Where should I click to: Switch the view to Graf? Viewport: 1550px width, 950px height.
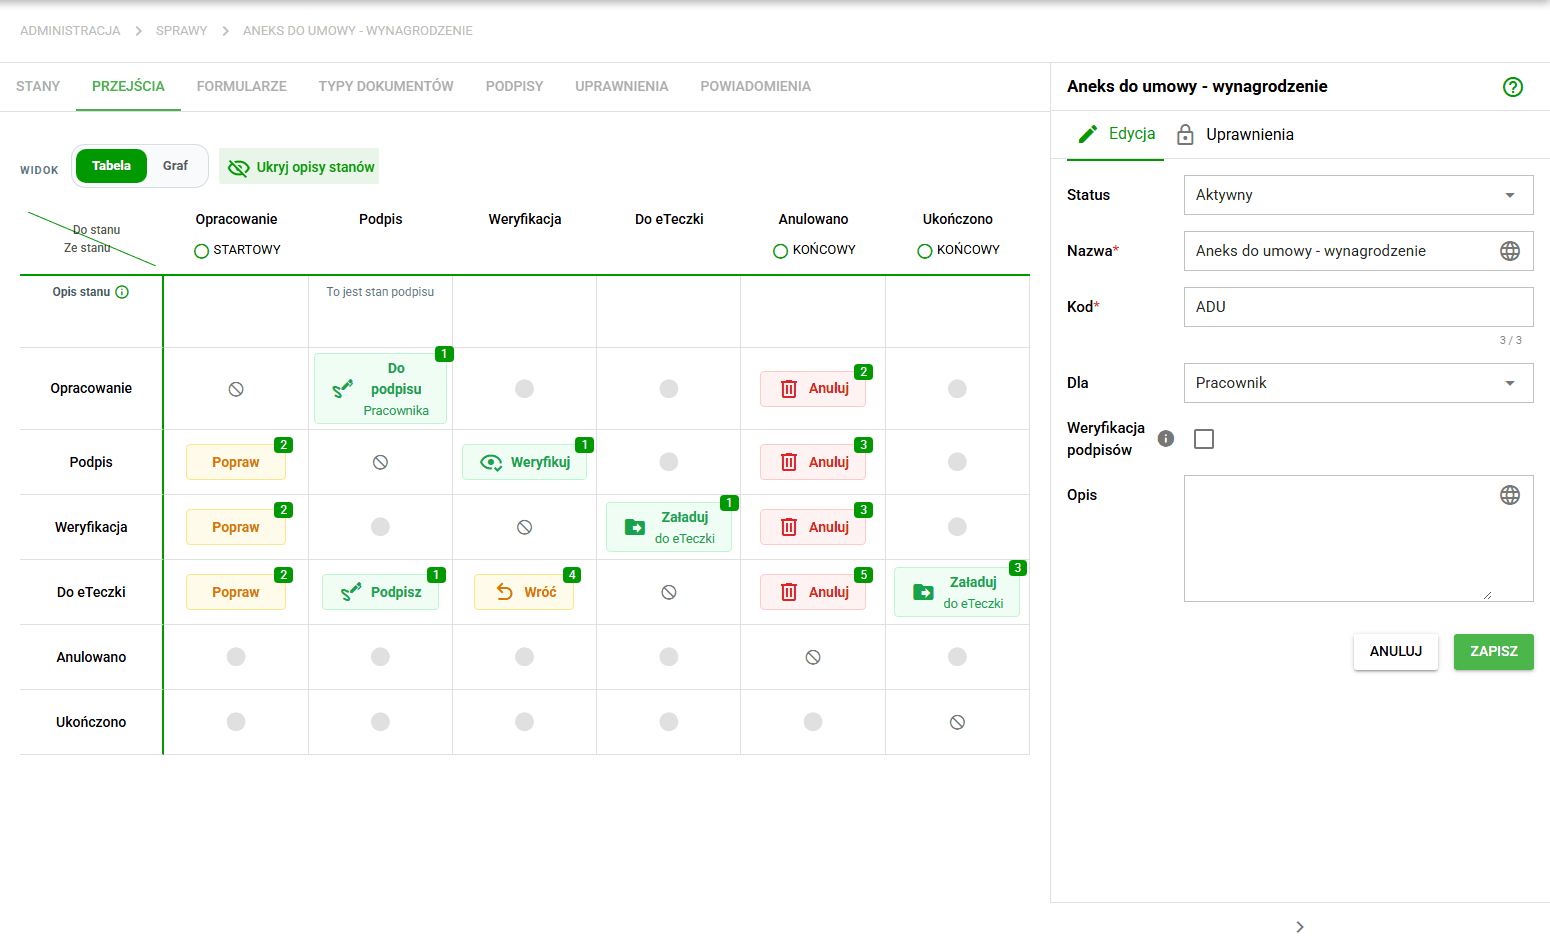point(175,166)
